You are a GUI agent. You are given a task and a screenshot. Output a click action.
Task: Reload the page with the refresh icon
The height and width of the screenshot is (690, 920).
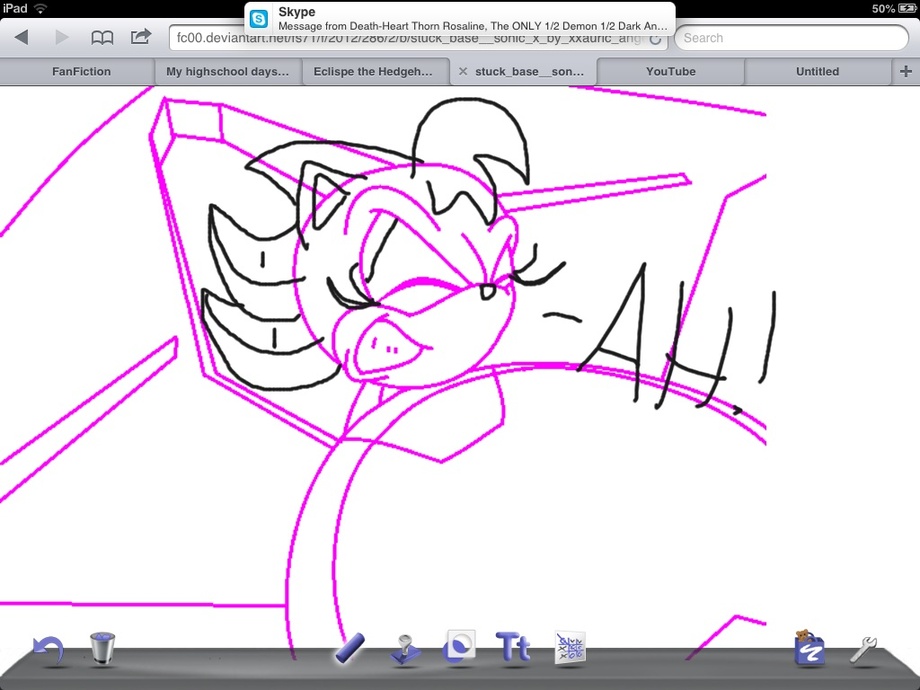pos(655,39)
